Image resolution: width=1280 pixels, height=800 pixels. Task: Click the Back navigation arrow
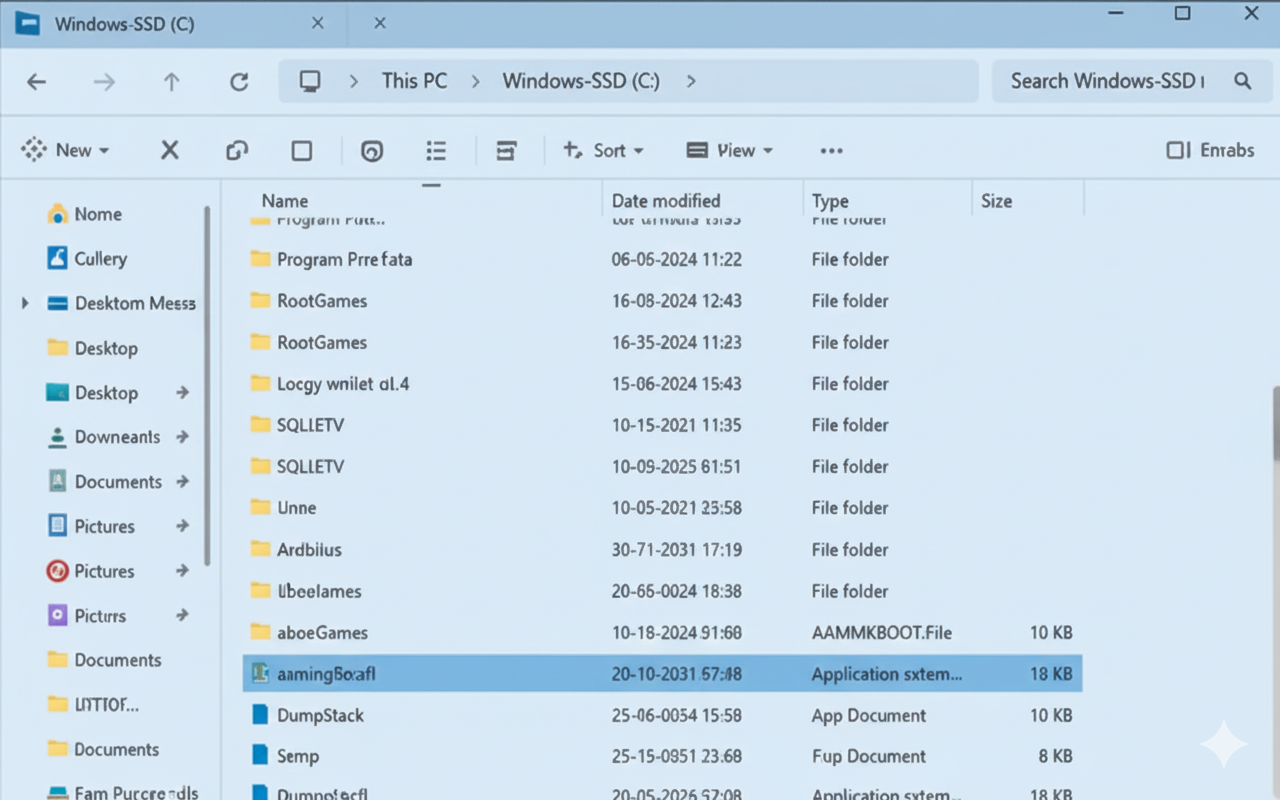click(x=37, y=82)
